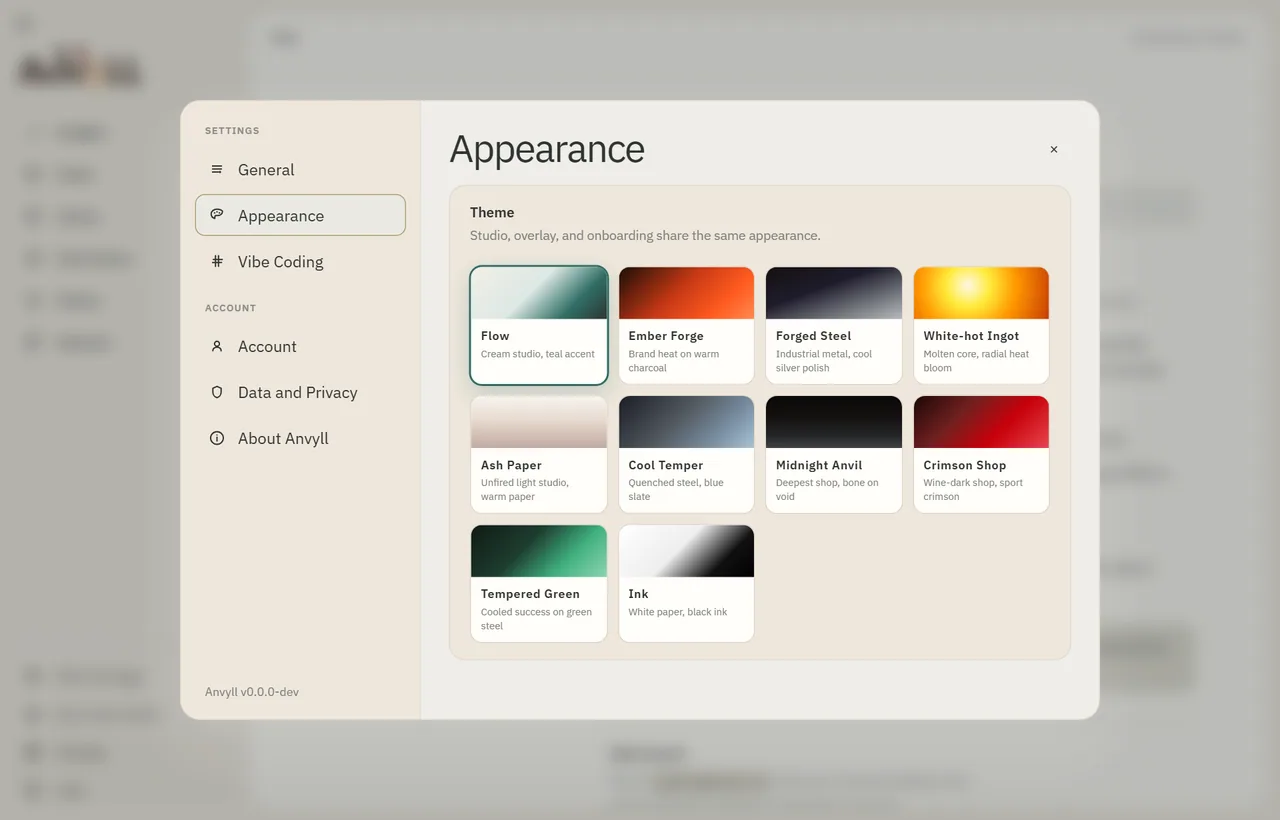1280x820 pixels.
Task: Click the Account label in the sidebar
Action: (267, 346)
